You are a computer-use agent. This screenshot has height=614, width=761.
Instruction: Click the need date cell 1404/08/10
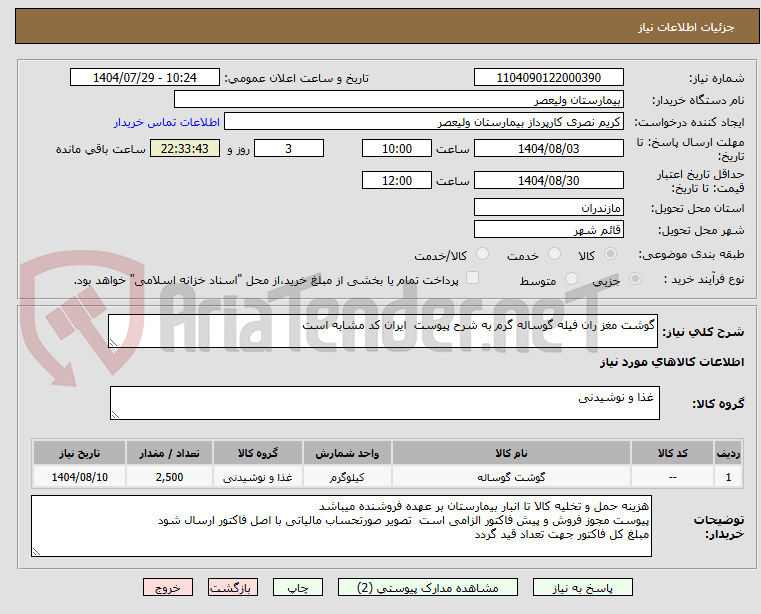80,478
